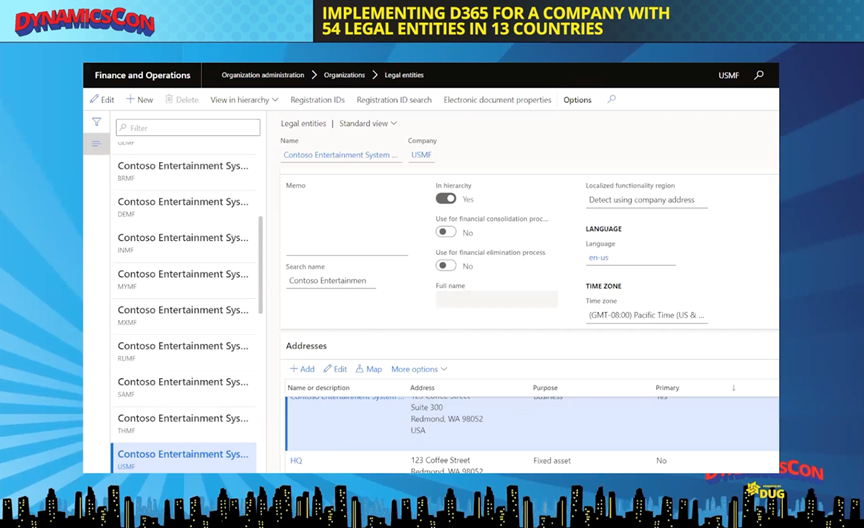This screenshot has height=528, width=864.
Task: Expand the View in hierarchy dropdown
Action: point(244,100)
